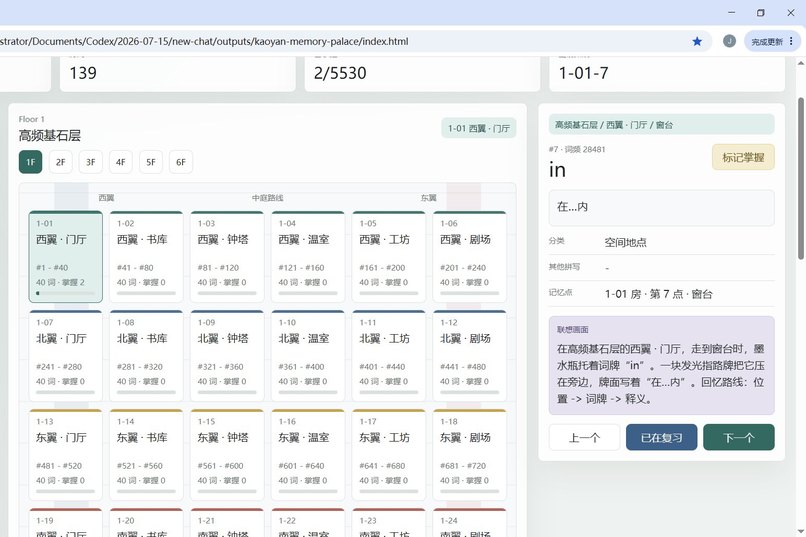This screenshot has width=806, height=537.
Task: Select room card 1-15 东翼·钟塔
Action: (227, 455)
